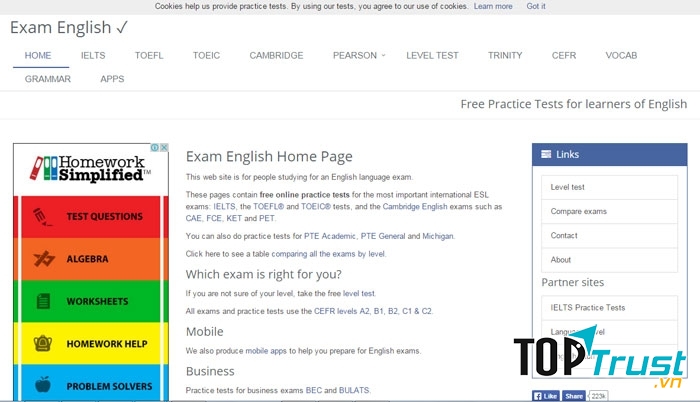The height and width of the screenshot is (402, 700).
Task: Open the FCE exam link
Action: (x=214, y=218)
